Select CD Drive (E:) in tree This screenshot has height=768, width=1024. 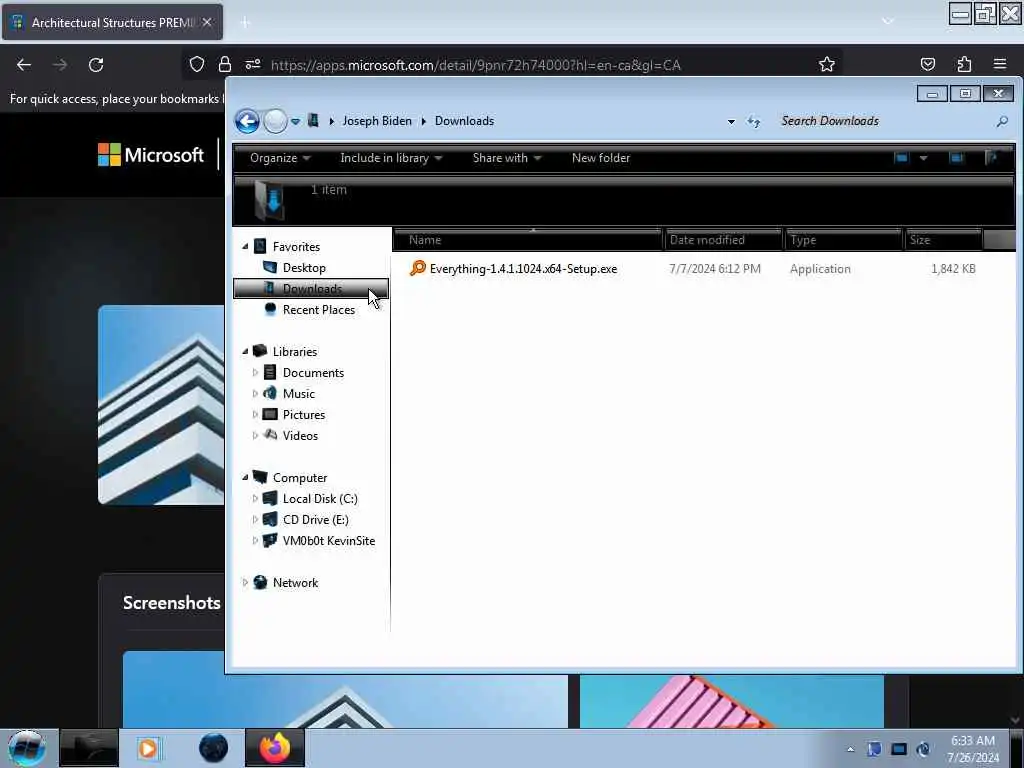pos(315,520)
